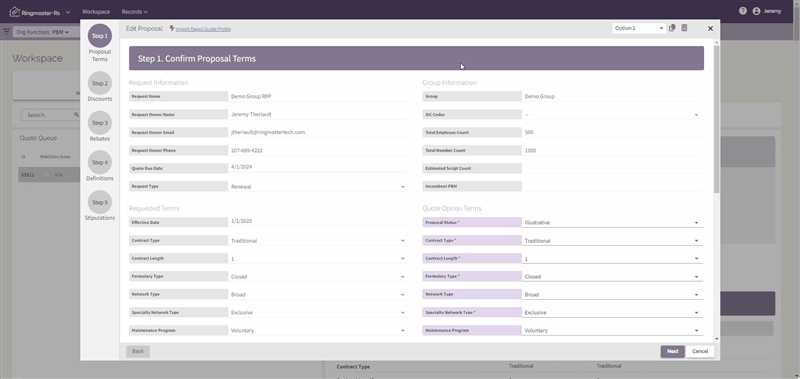Jump to Step 3 Rebates circle
Image resolution: width=800 pixels, height=379 pixels.
99,123
